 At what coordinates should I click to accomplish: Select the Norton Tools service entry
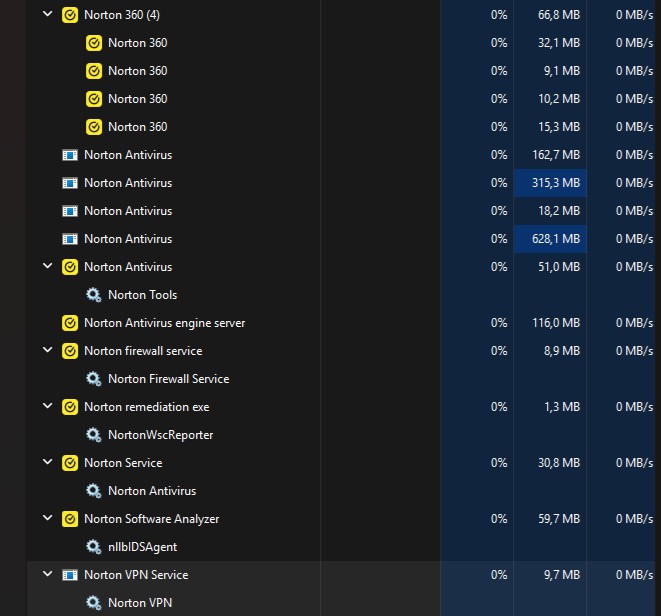tap(142, 295)
